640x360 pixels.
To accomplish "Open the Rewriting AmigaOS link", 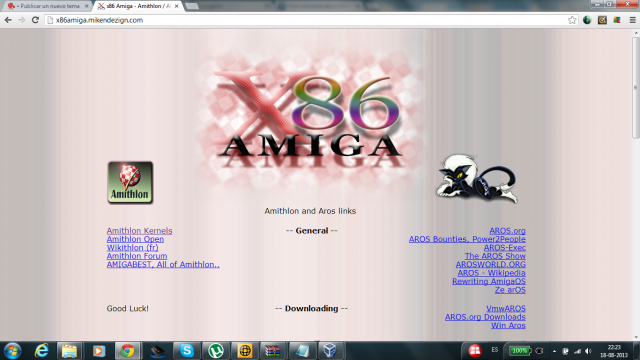I will point(489,281).
